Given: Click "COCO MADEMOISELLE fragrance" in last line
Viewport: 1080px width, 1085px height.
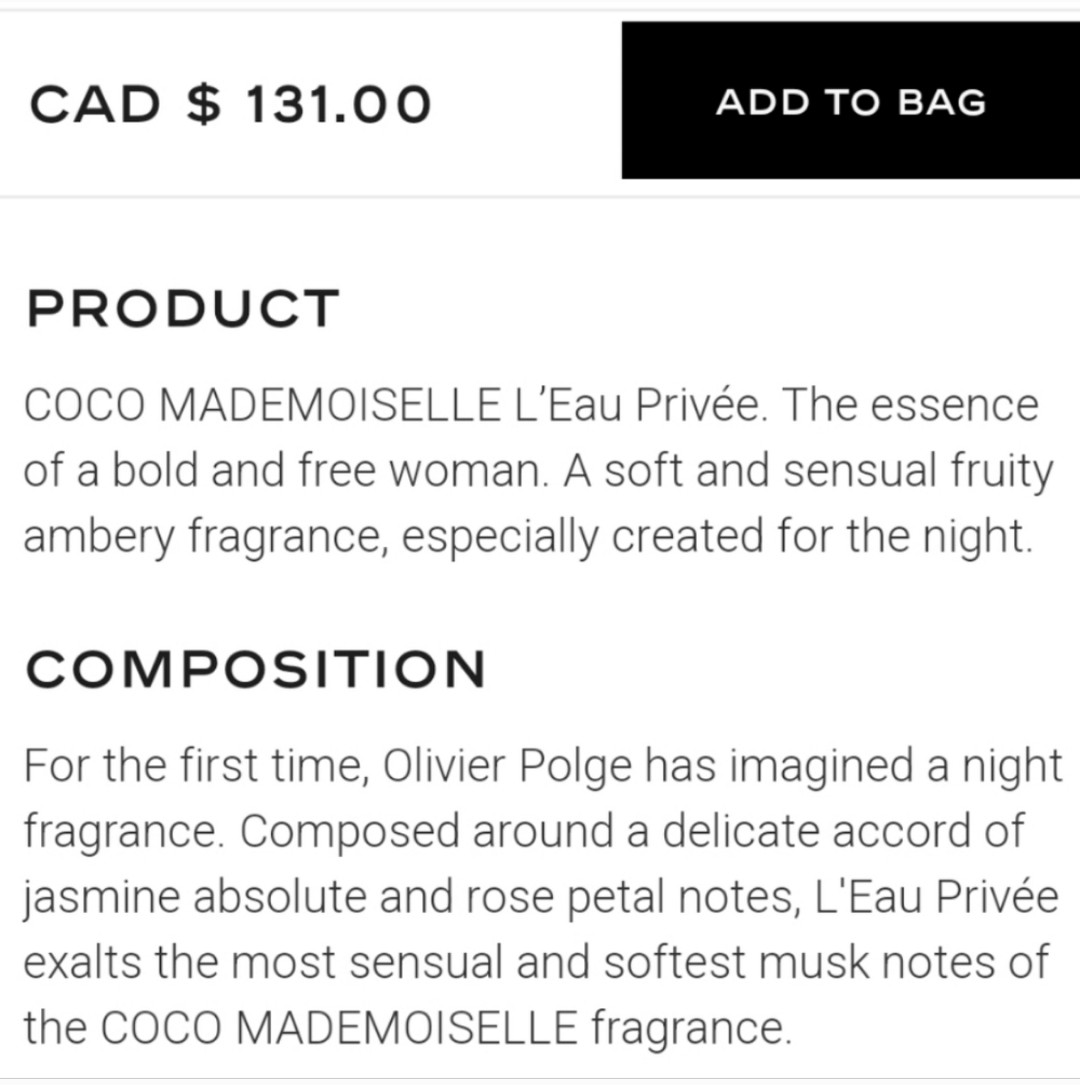Looking at the screenshot, I should point(446,1029).
